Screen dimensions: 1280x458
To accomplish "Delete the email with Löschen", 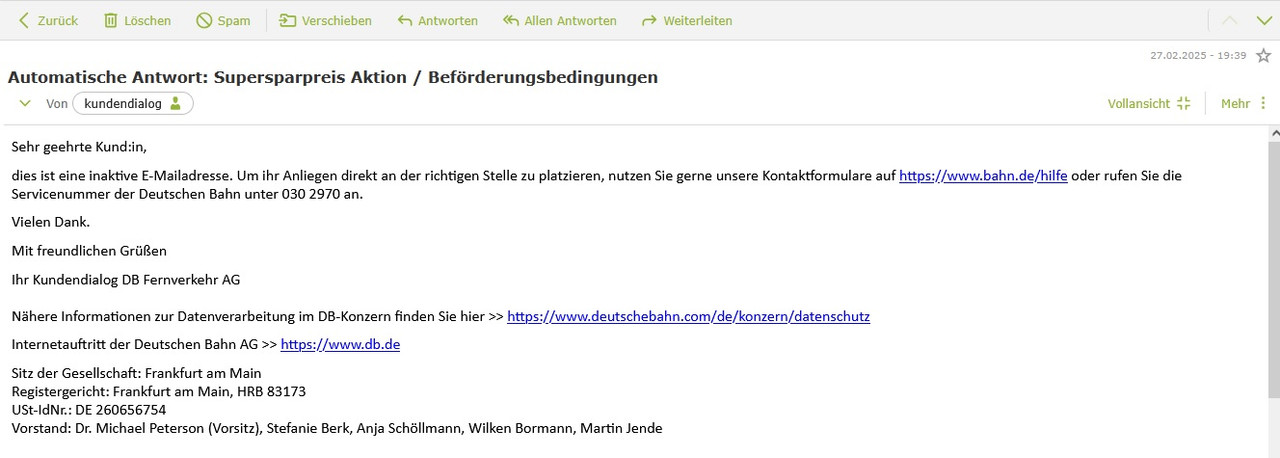I will (x=137, y=20).
